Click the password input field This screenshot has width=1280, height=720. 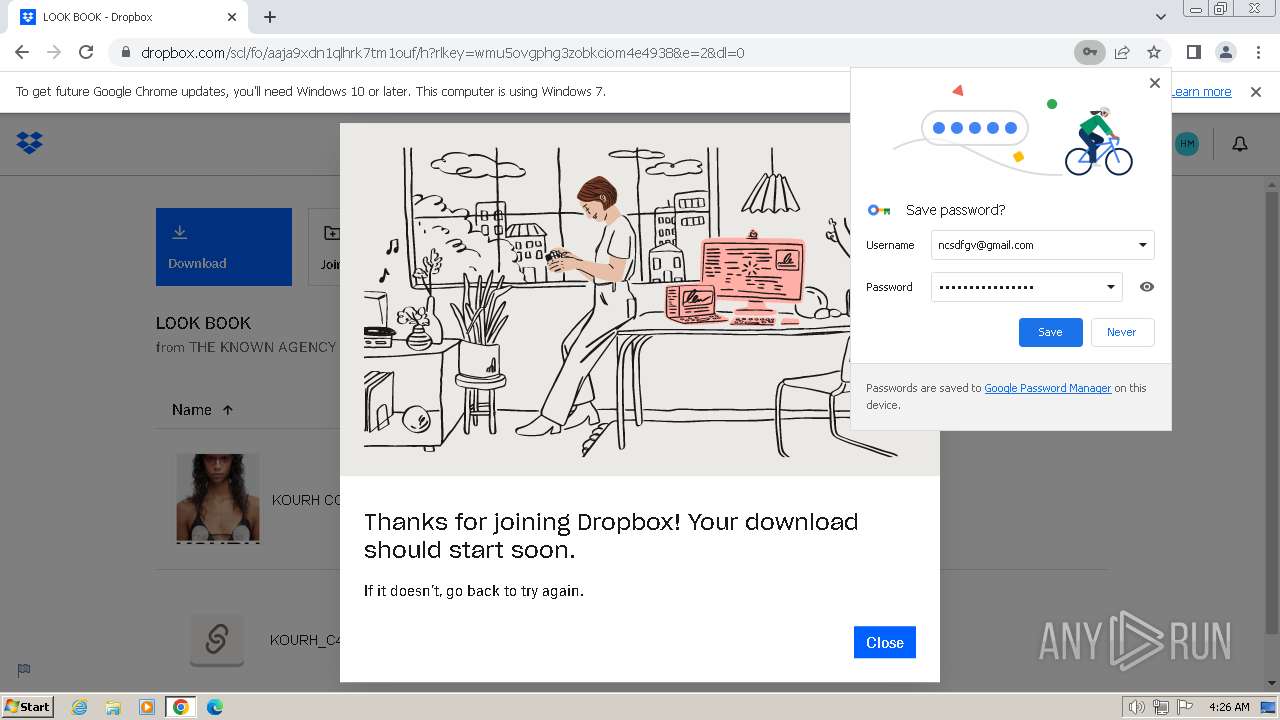point(1026,287)
